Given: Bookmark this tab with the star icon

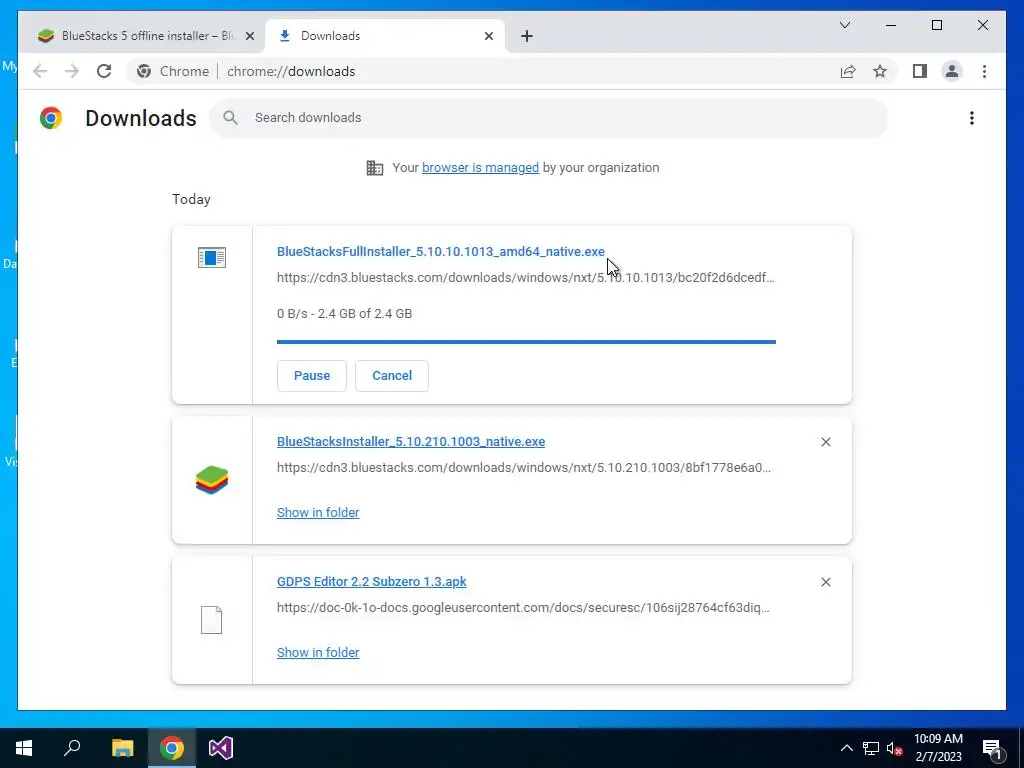Looking at the screenshot, I should [x=880, y=71].
